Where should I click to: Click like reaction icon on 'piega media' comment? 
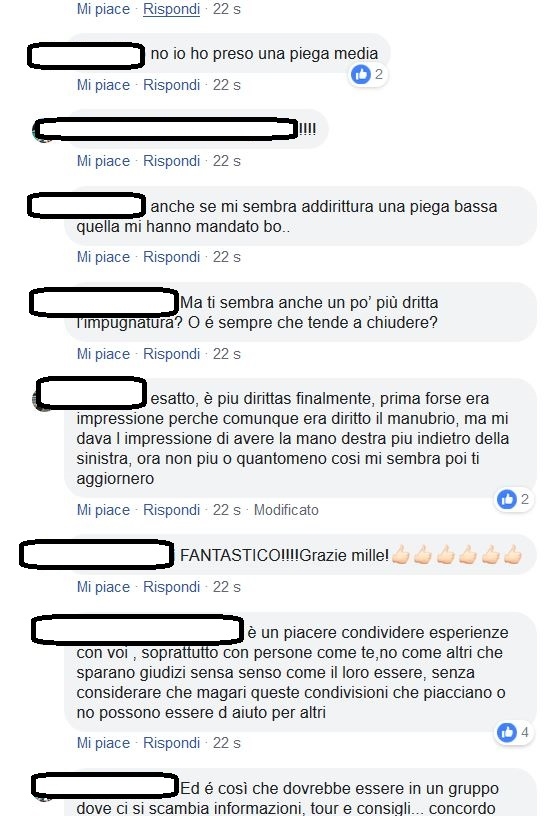(x=361, y=74)
